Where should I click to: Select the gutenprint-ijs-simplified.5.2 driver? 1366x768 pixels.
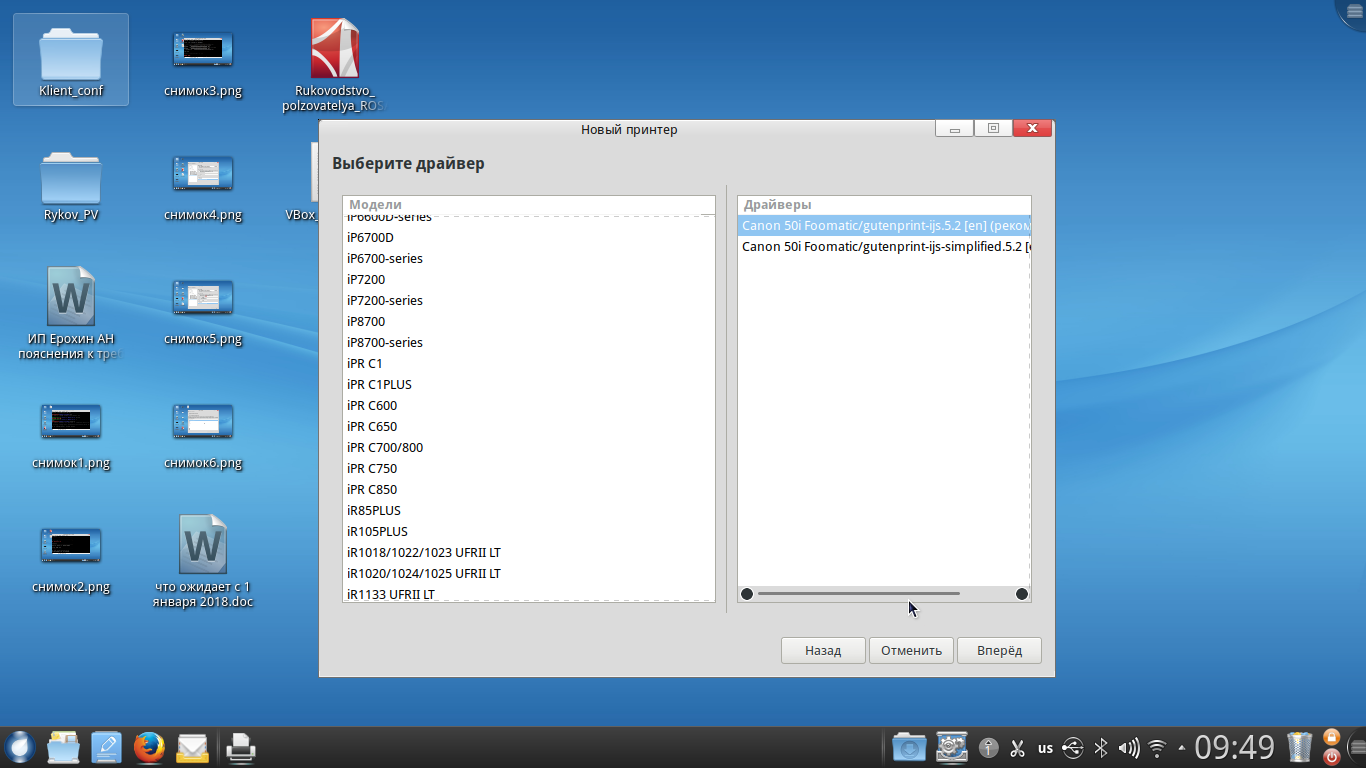(884, 246)
